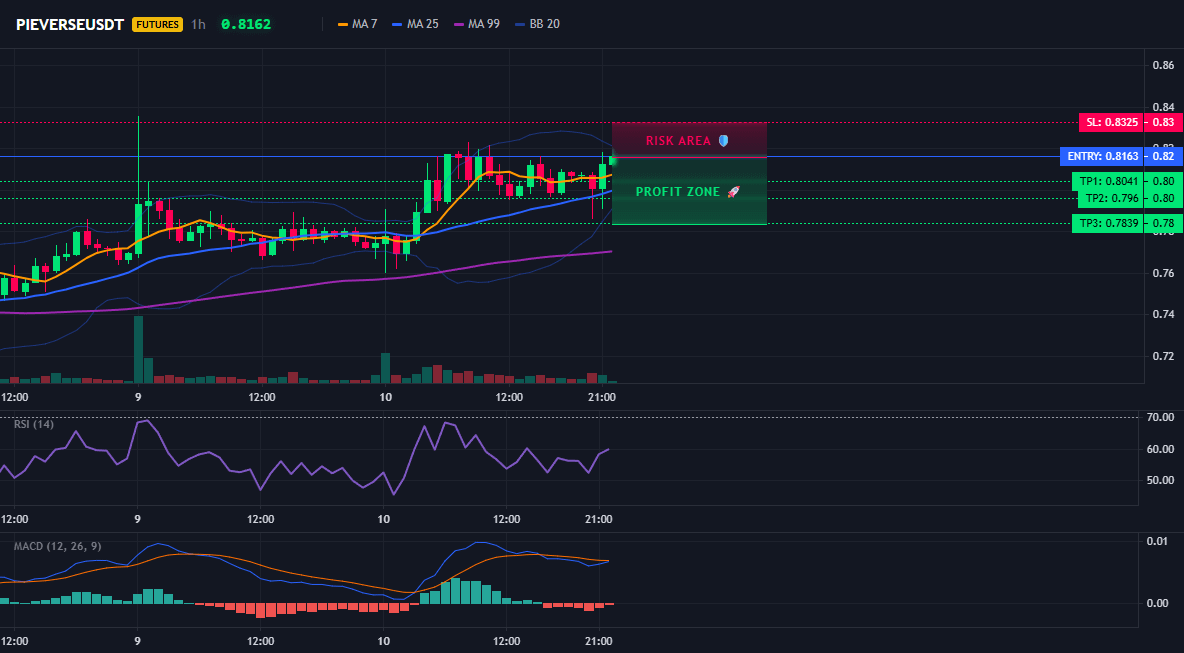1184x653 pixels.
Task: Select the 1h timeframe label
Action: [x=198, y=24]
